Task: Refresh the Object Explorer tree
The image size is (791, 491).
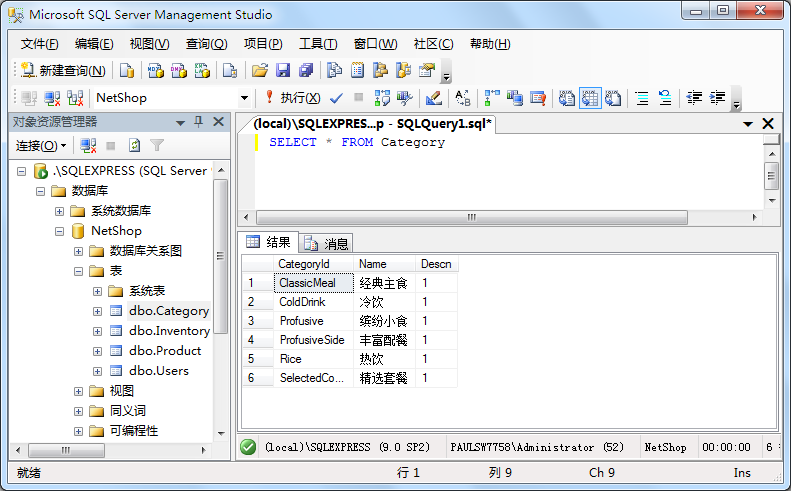Action: [x=134, y=146]
